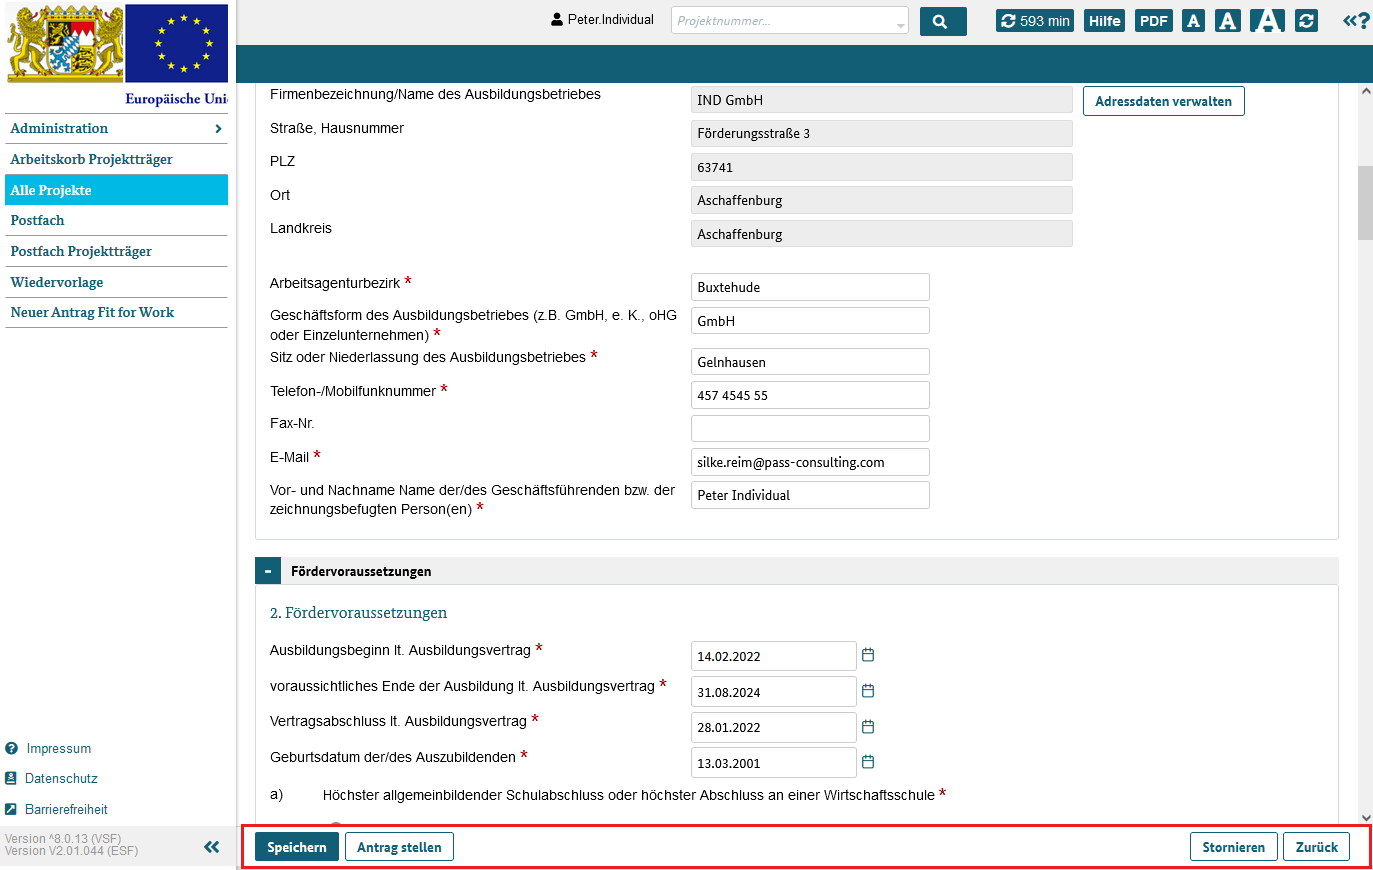Open the Hilfe help button
The height and width of the screenshot is (870, 1373).
click(1104, 21)
